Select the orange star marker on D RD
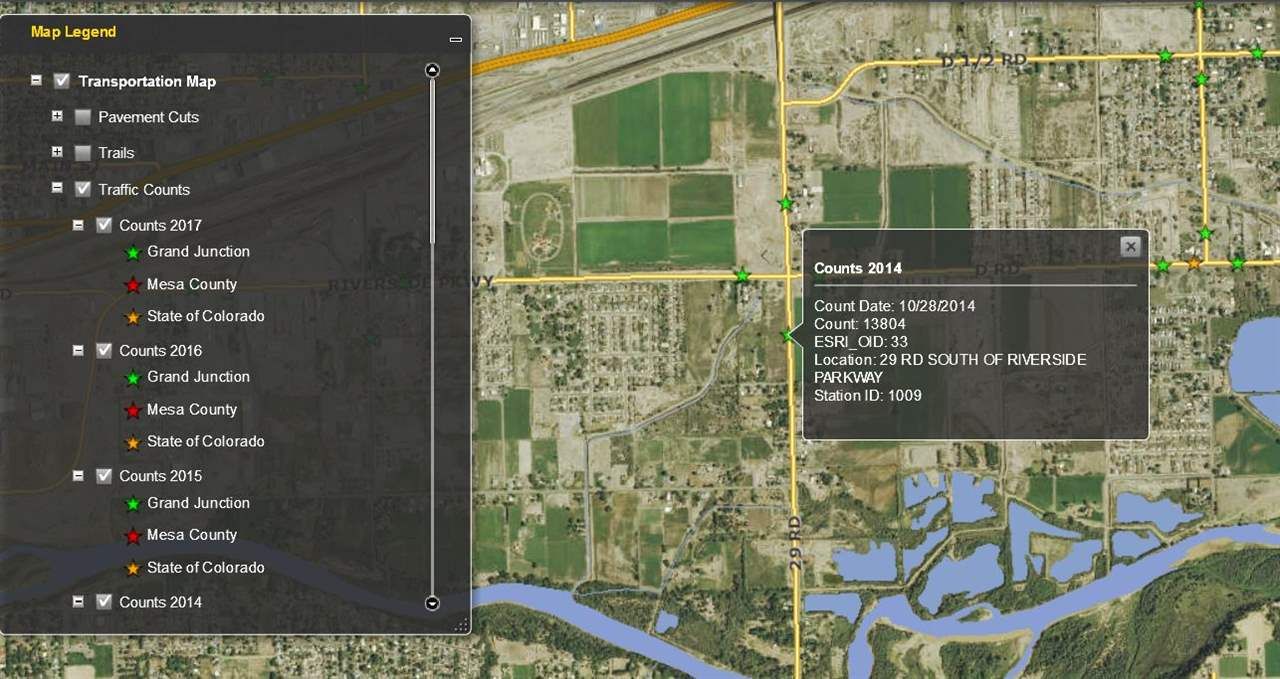This screenshot has height=679, width=1280. pos(1194,262)
